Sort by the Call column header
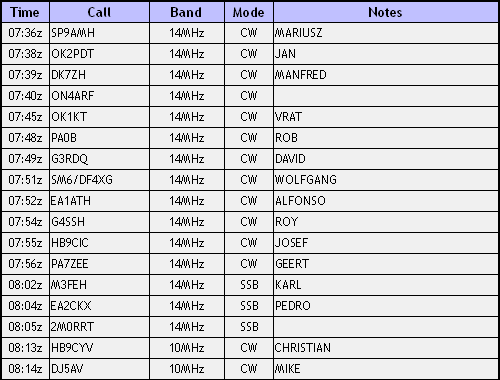Viewport: 500px width, 380px height. (99, 12)
